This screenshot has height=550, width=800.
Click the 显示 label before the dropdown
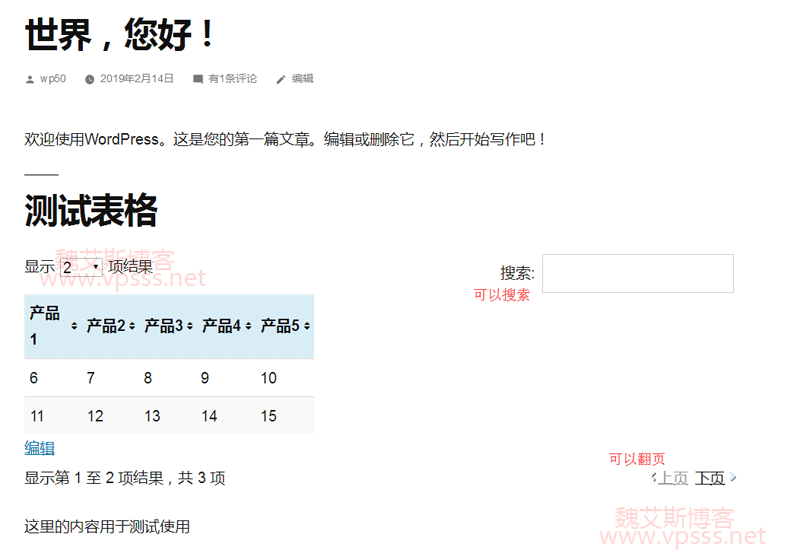[39, 266]
